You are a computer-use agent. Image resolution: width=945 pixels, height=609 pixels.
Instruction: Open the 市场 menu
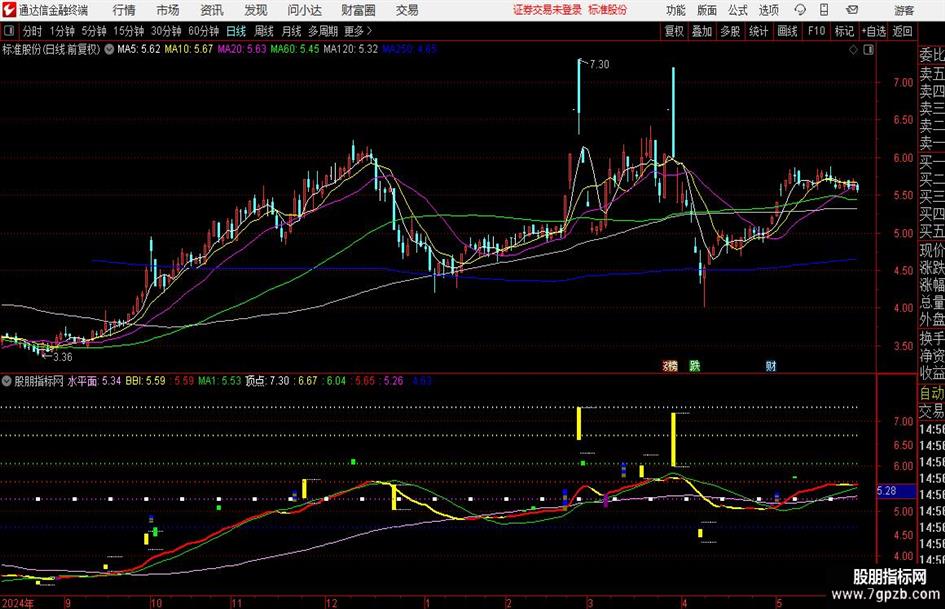coord(168,10)
